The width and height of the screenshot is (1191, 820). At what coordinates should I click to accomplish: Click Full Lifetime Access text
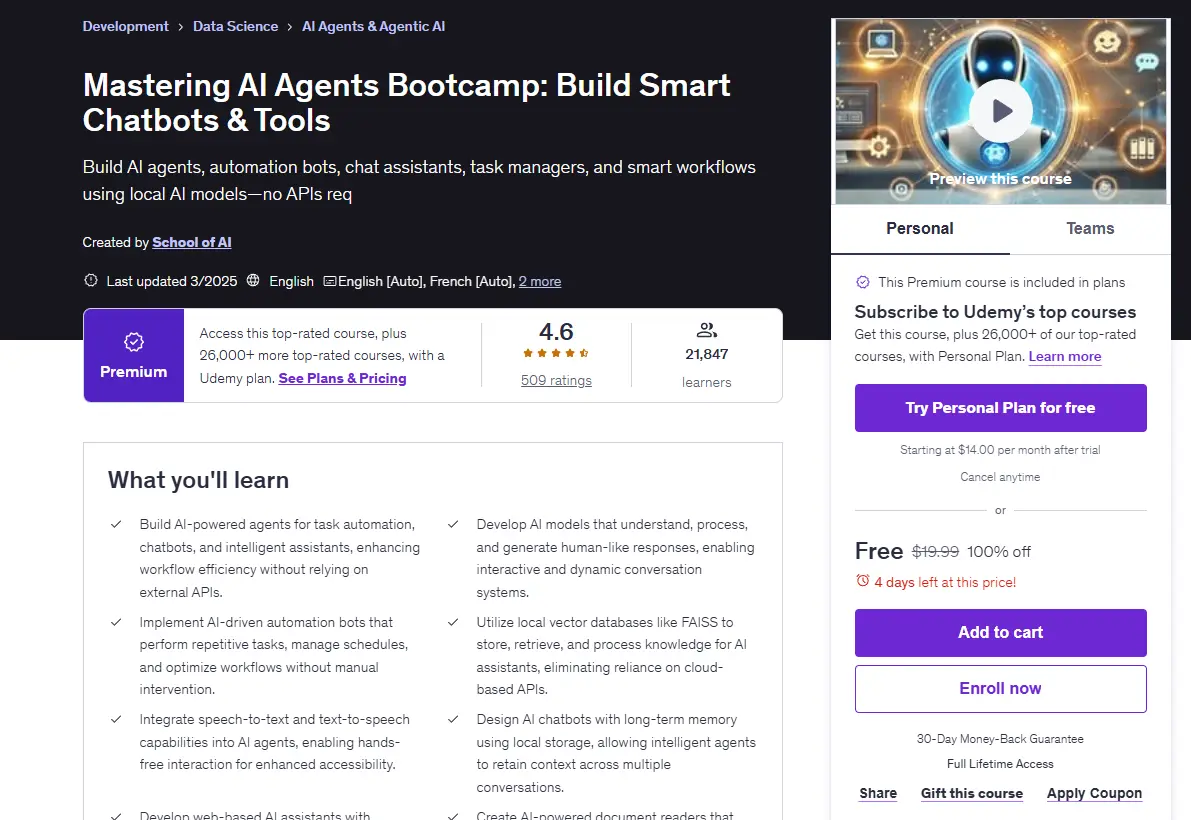pos(1000,764)
